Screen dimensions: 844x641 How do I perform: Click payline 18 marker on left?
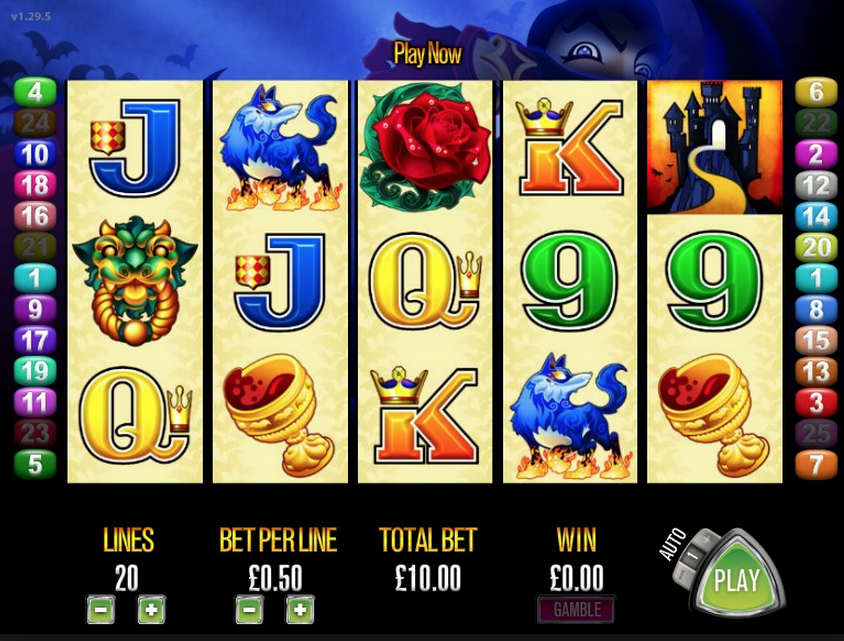(x=35, y=185)
